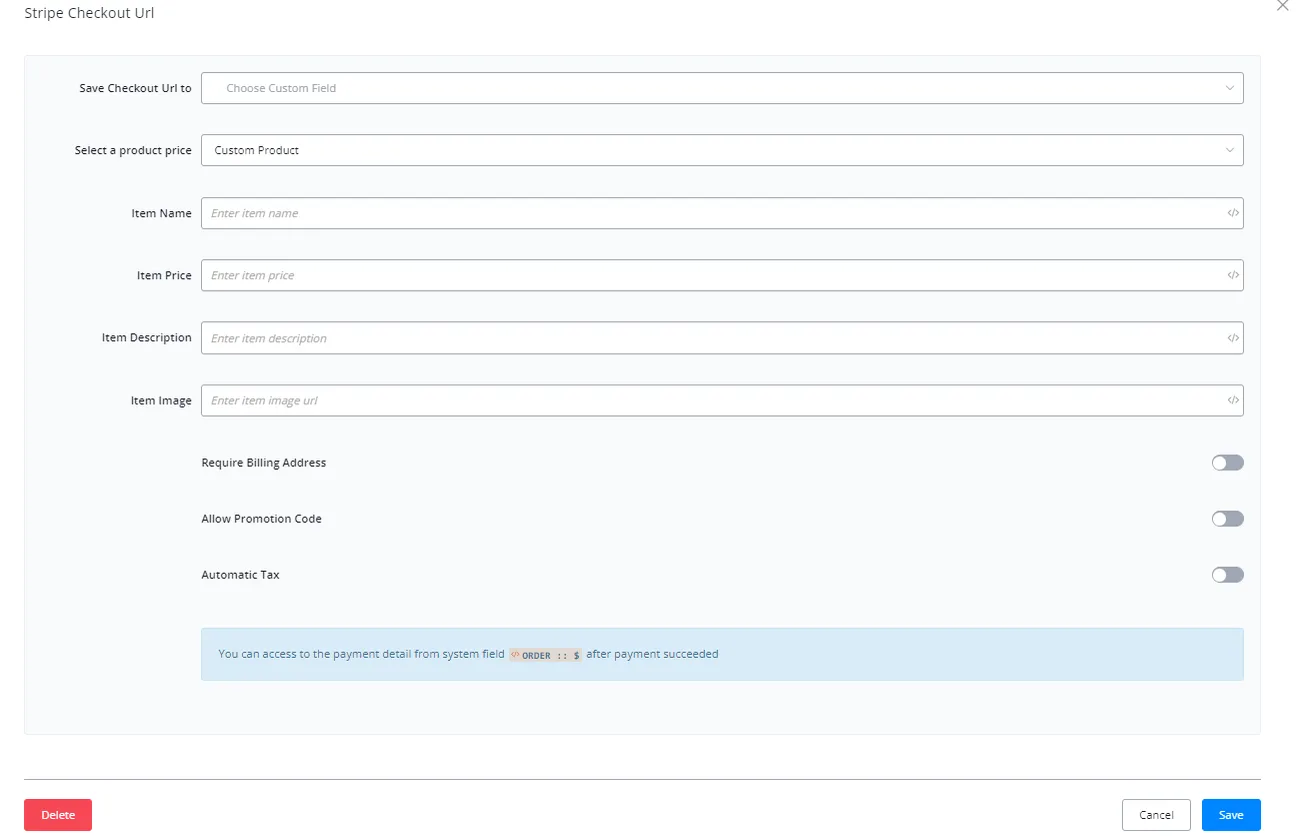Toggle the Automatic Tax switch
This screenshot has width=1297, height=836.
tap(1227, 575)
